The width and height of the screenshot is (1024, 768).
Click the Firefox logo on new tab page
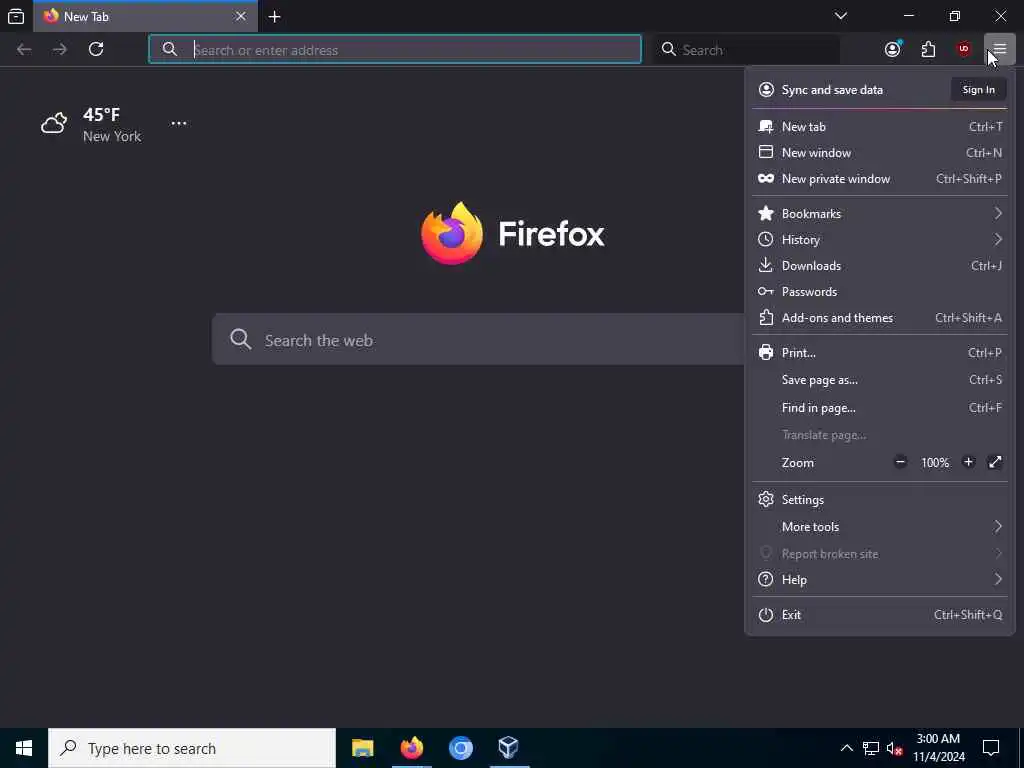point(452,233)
